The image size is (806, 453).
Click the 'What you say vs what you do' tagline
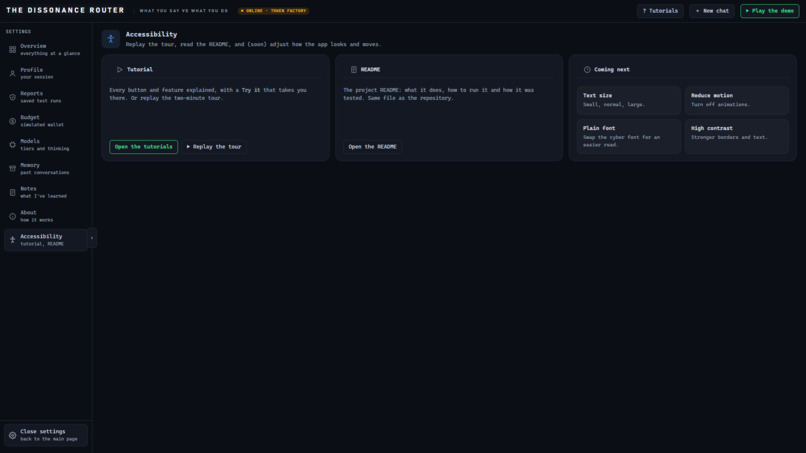[x=184, y=11]
